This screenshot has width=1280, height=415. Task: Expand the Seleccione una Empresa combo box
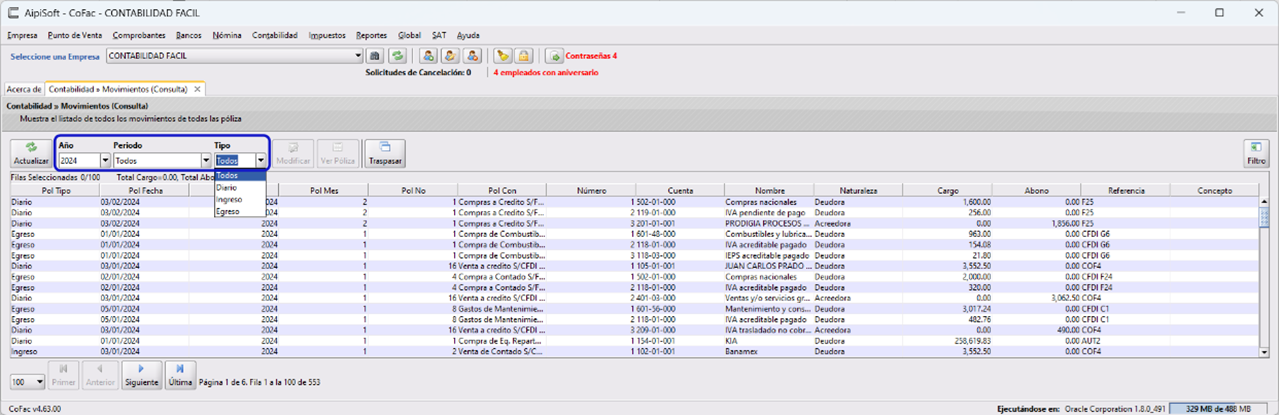[x=358, y=56]
